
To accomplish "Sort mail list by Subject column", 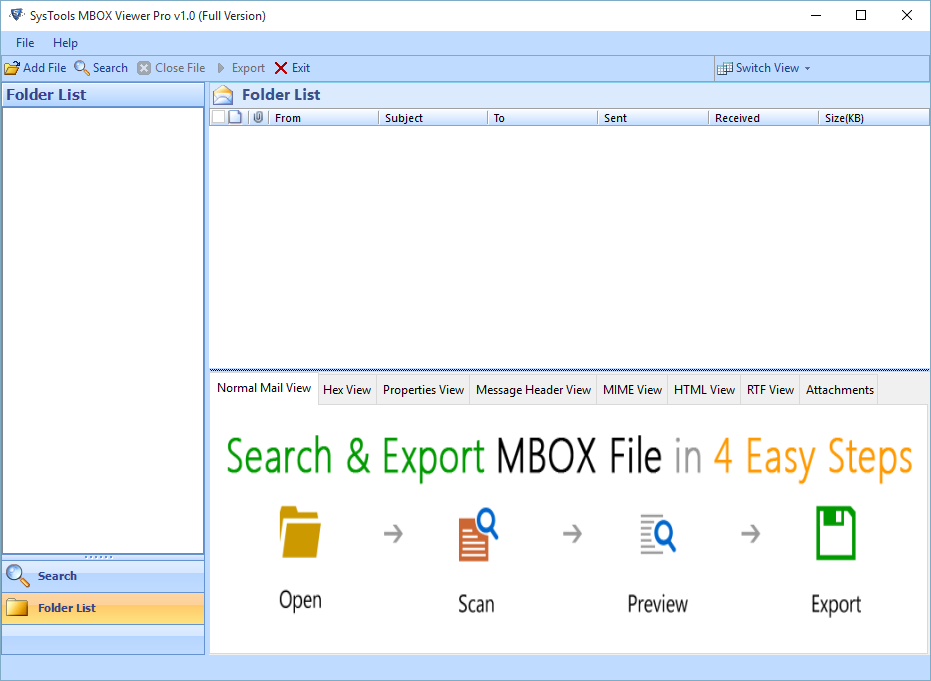I will coord(433,118).
